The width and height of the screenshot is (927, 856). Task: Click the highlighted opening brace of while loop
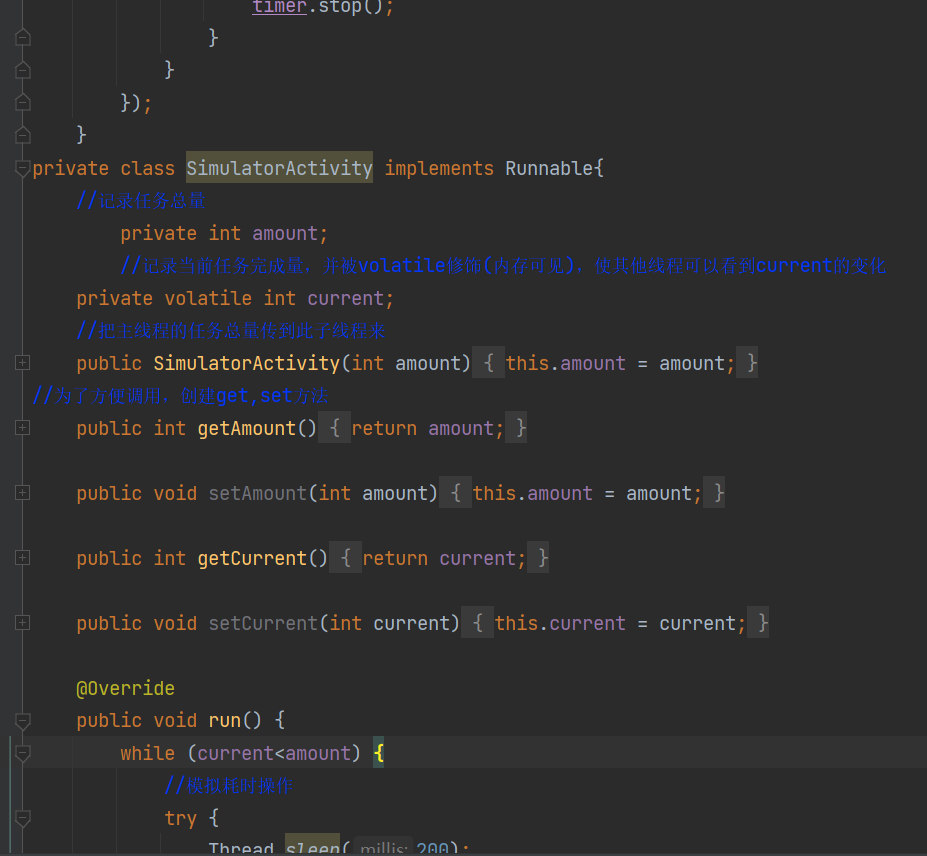378,753
